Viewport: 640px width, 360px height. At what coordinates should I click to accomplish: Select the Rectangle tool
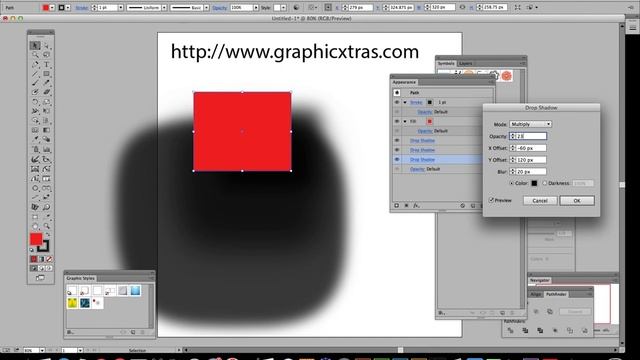(x=47, y=74)
